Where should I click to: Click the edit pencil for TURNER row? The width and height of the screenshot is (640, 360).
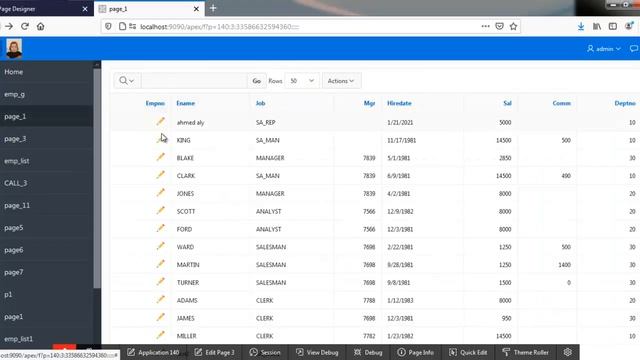click(160, 282)
